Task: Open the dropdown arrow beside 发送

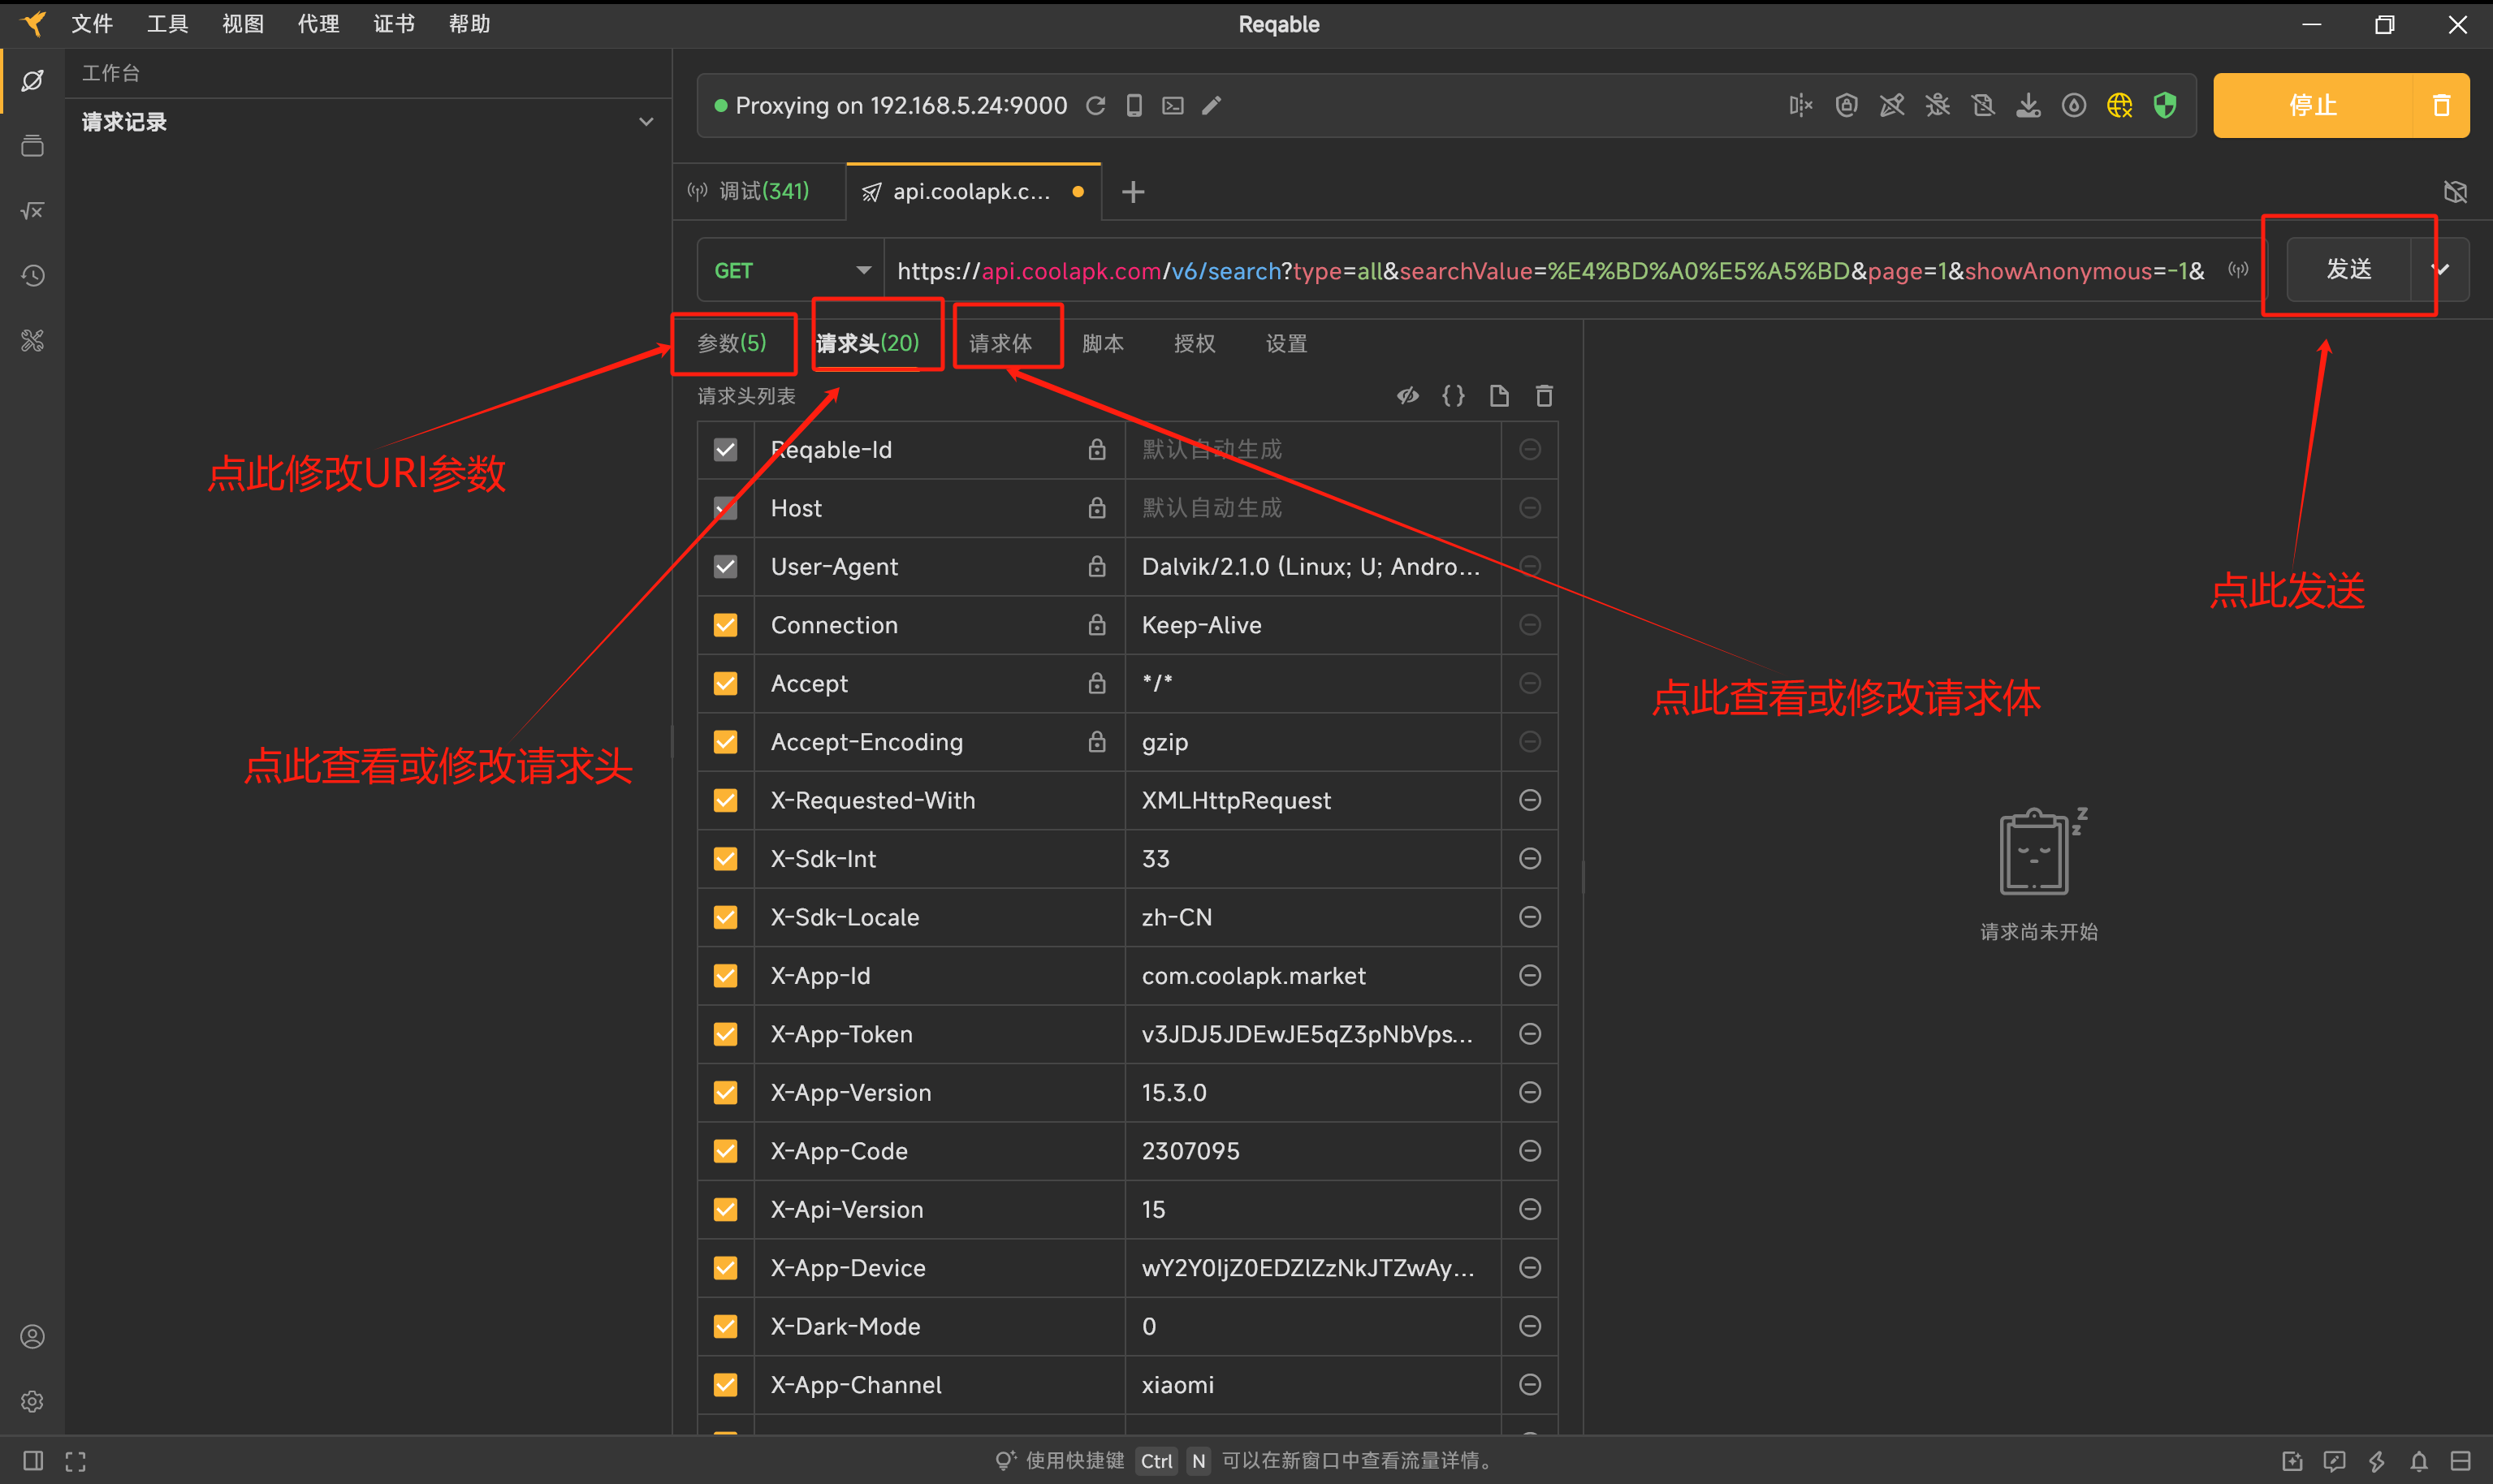Action: pyautogui.click(x=2441, y=269)
